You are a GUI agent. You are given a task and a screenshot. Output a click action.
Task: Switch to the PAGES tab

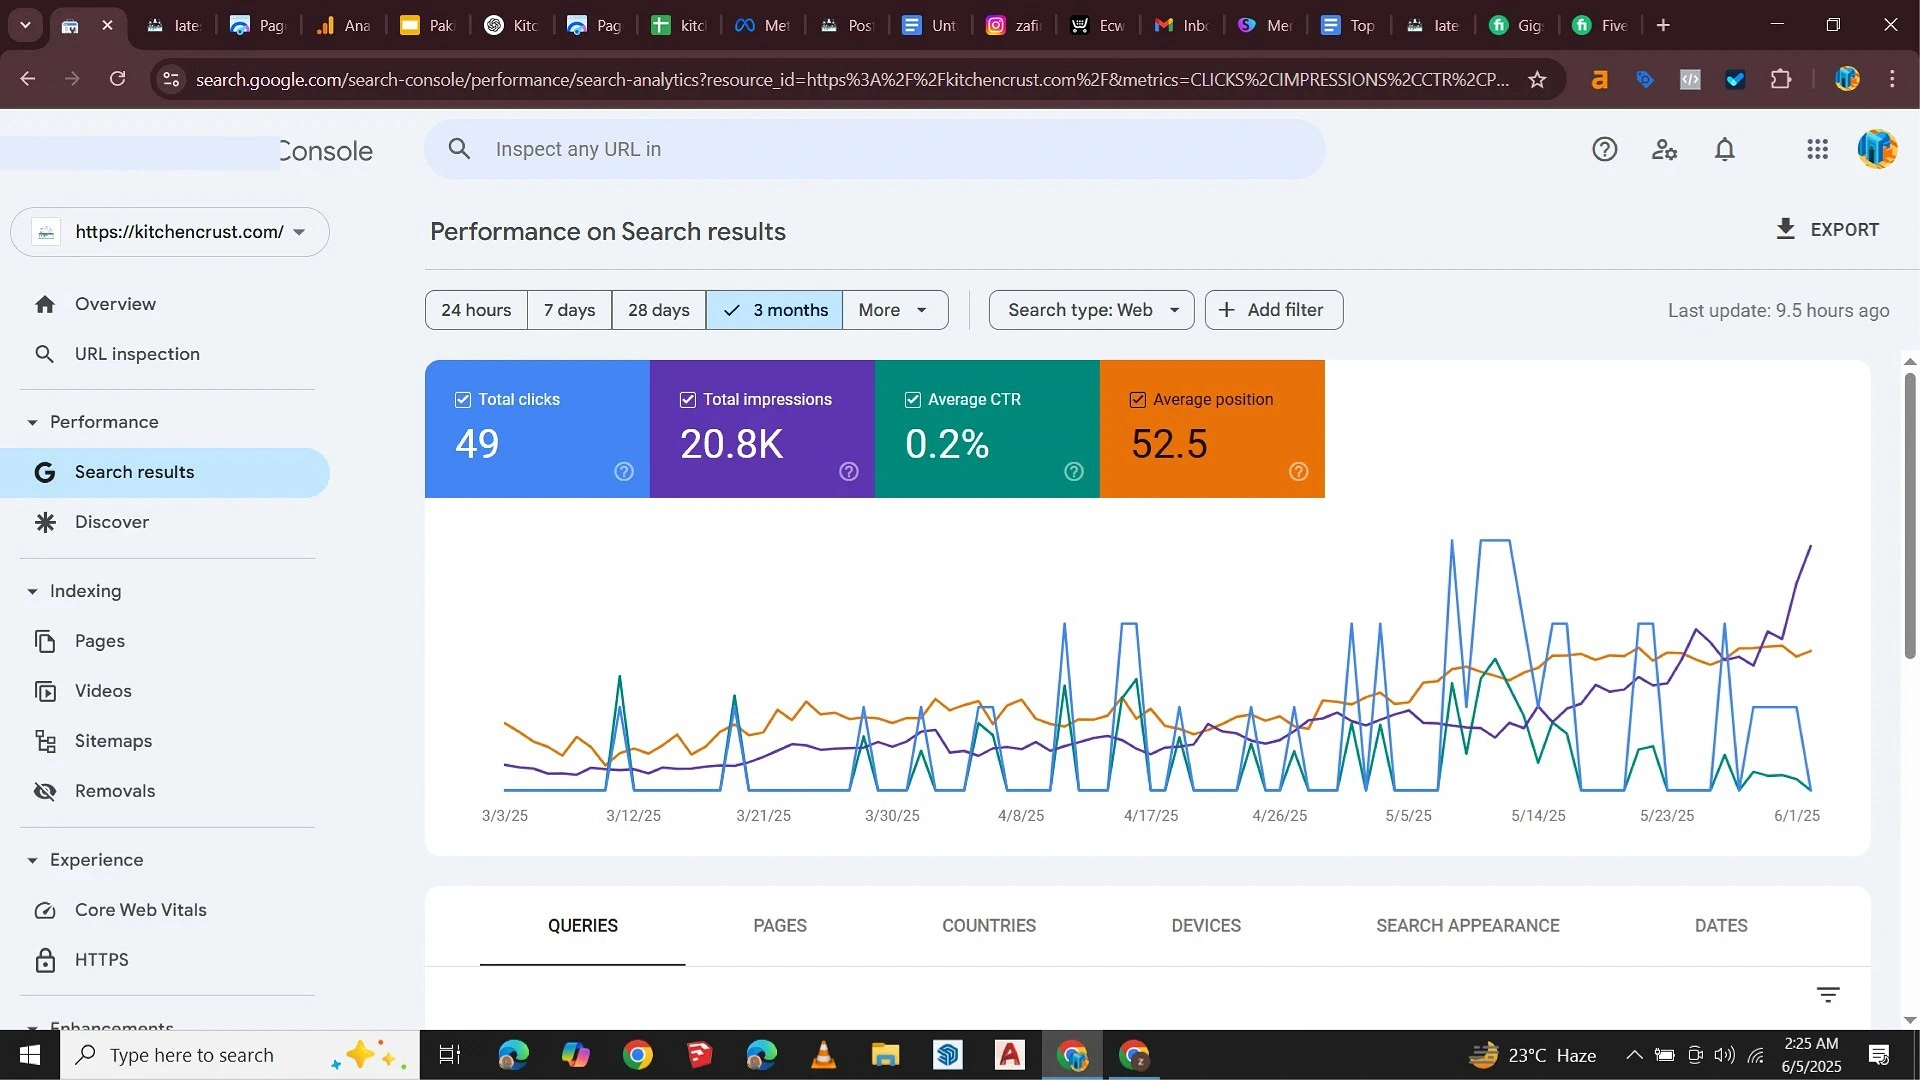tap(779, 926)
